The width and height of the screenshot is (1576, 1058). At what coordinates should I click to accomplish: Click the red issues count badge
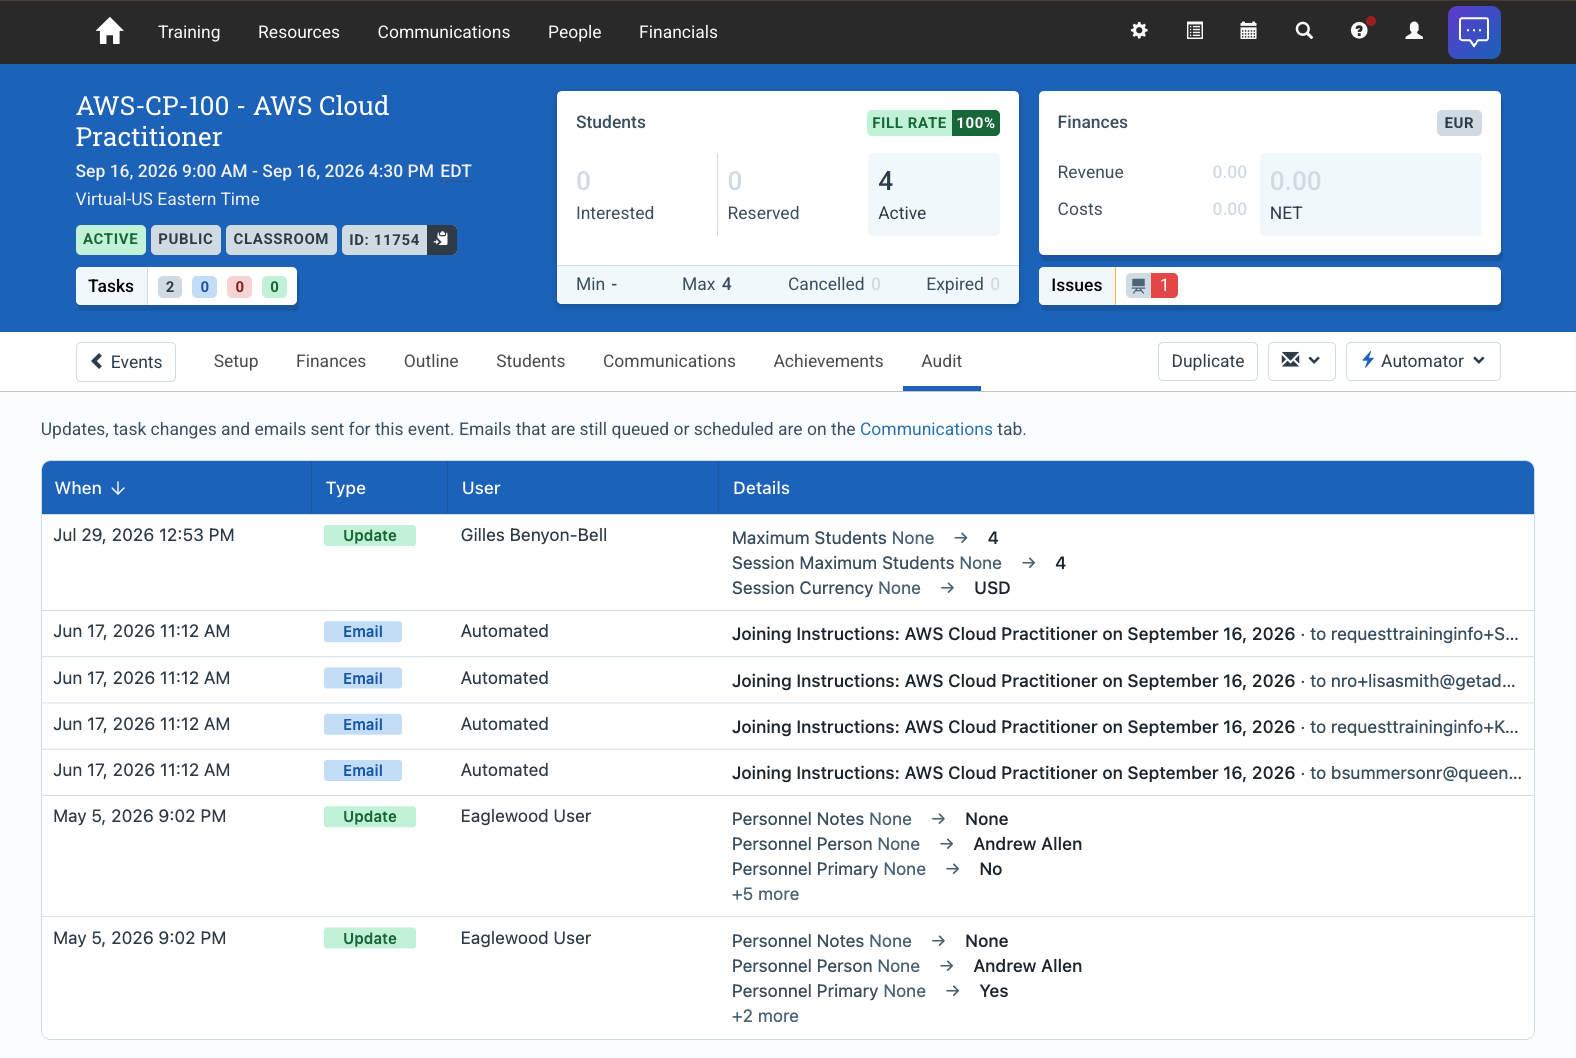[1164, 285]
